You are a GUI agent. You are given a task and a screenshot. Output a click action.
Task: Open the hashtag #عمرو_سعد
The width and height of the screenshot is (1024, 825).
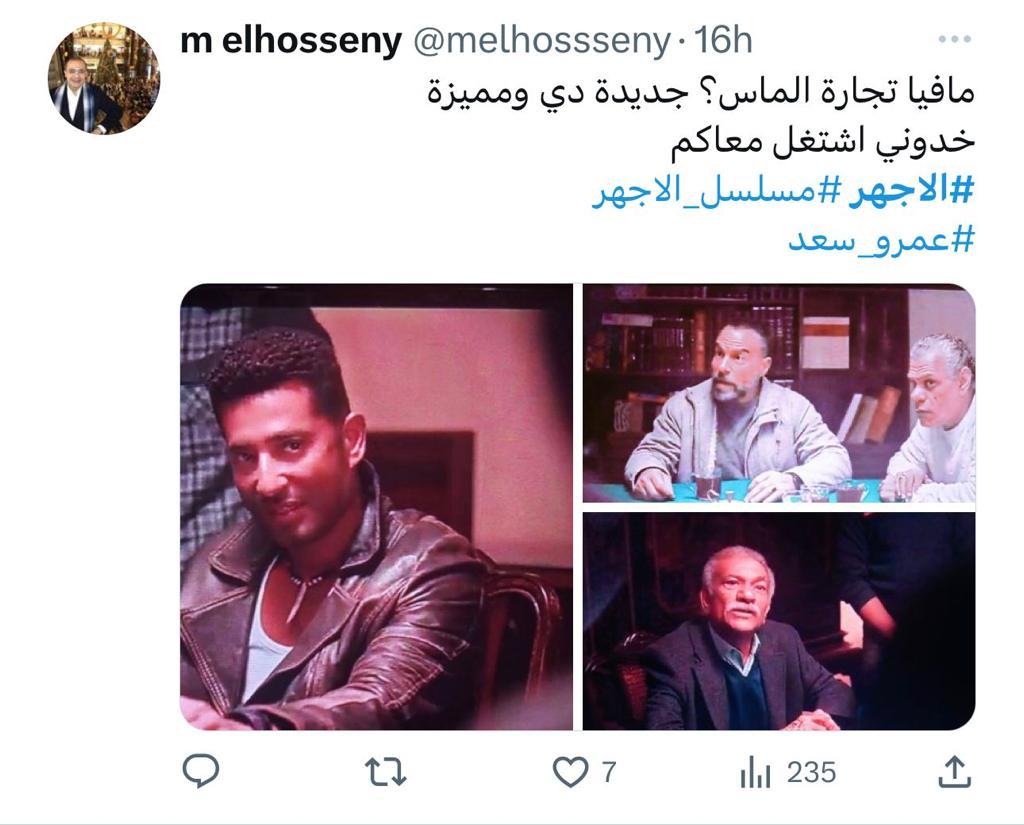881,240
